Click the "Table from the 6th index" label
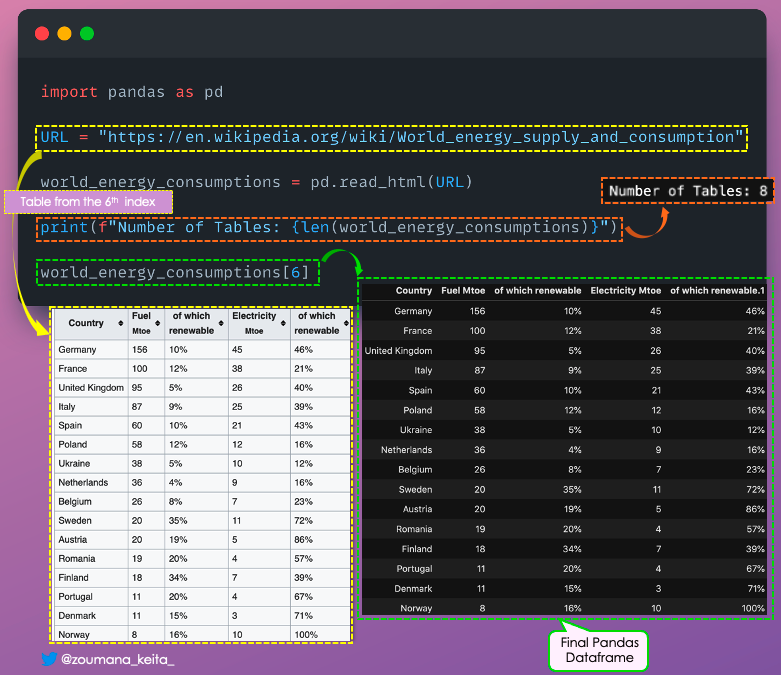The height and width of the screenshot is (675, 781). pos(89,203)
